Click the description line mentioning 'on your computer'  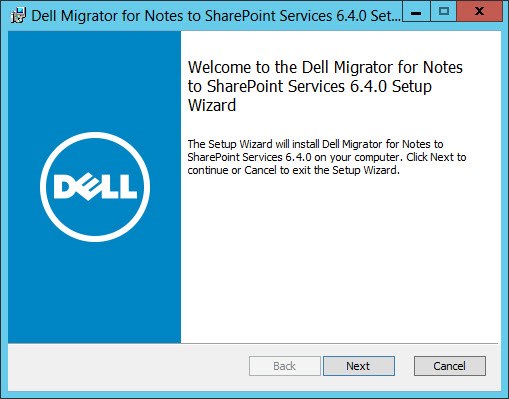(327, 157)
